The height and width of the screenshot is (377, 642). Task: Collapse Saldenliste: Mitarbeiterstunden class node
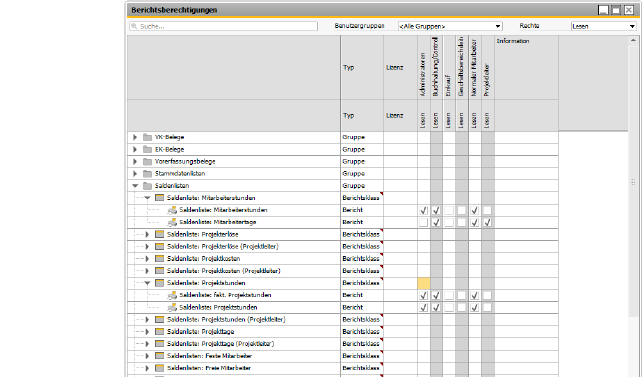click(x=147, y=198)
